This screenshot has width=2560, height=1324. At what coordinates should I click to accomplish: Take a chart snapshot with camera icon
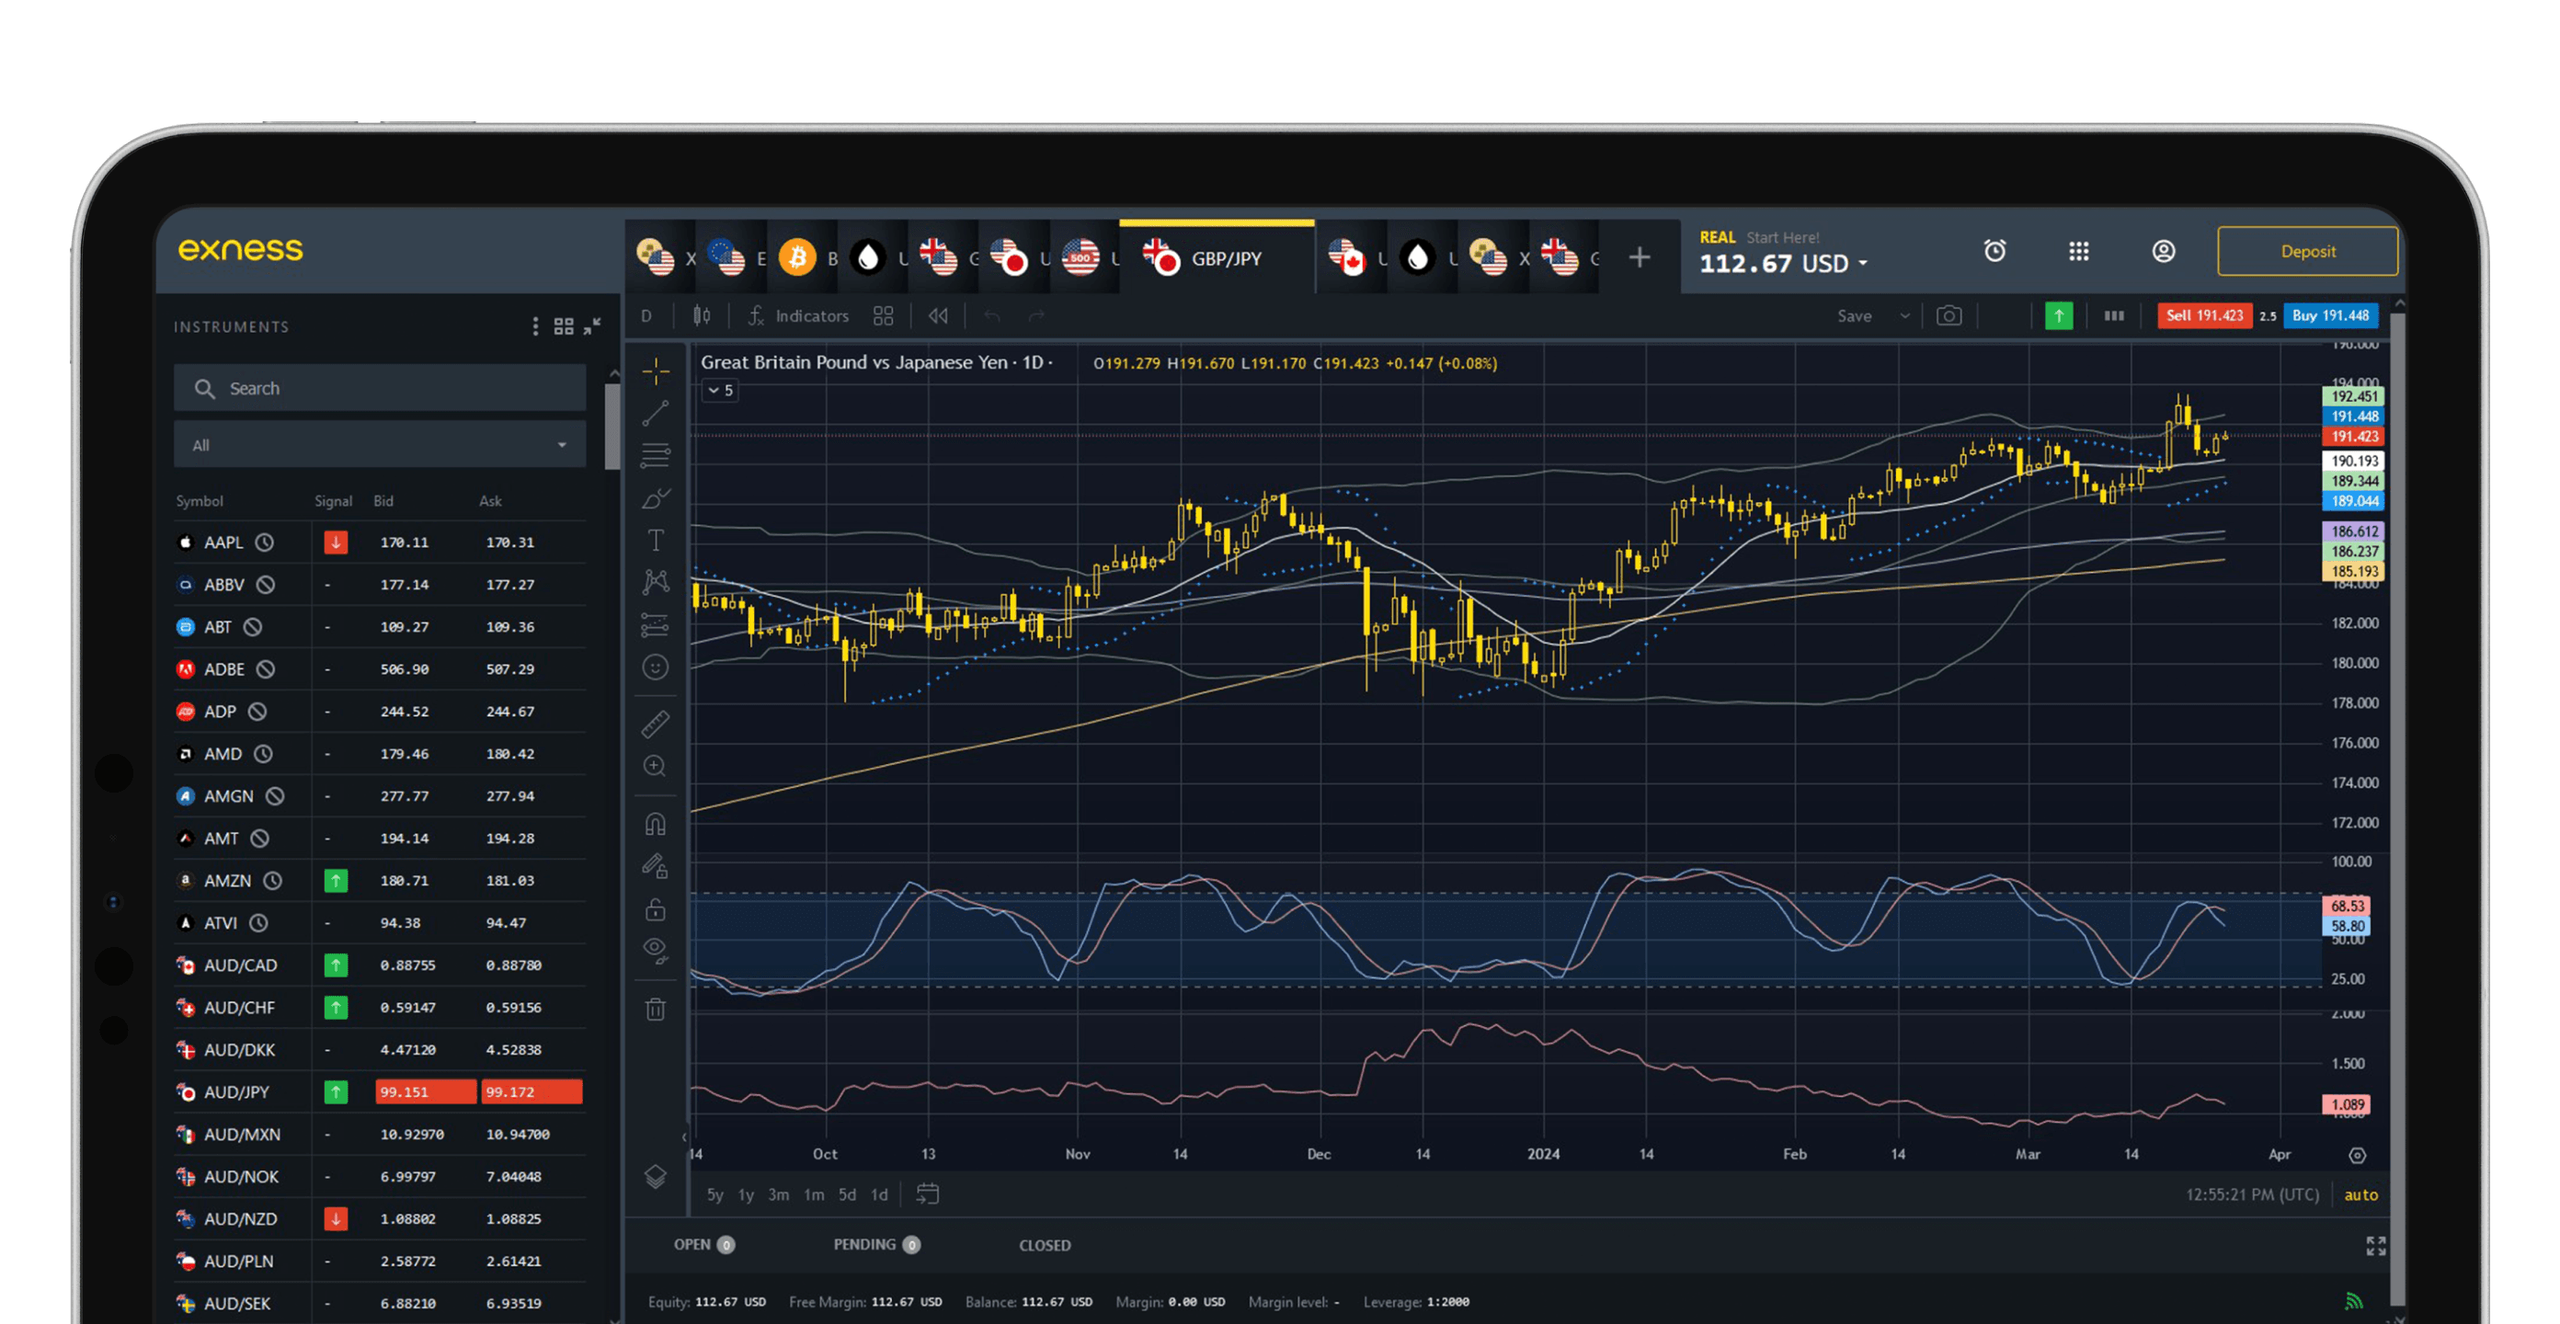coord(1948,316)
